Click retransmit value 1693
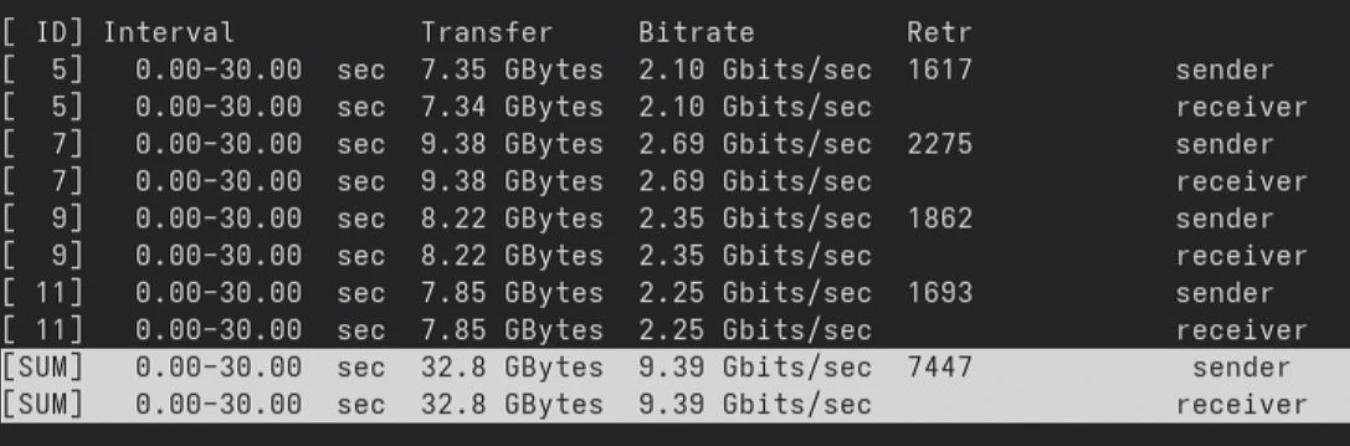 click(x=939, y=293)
